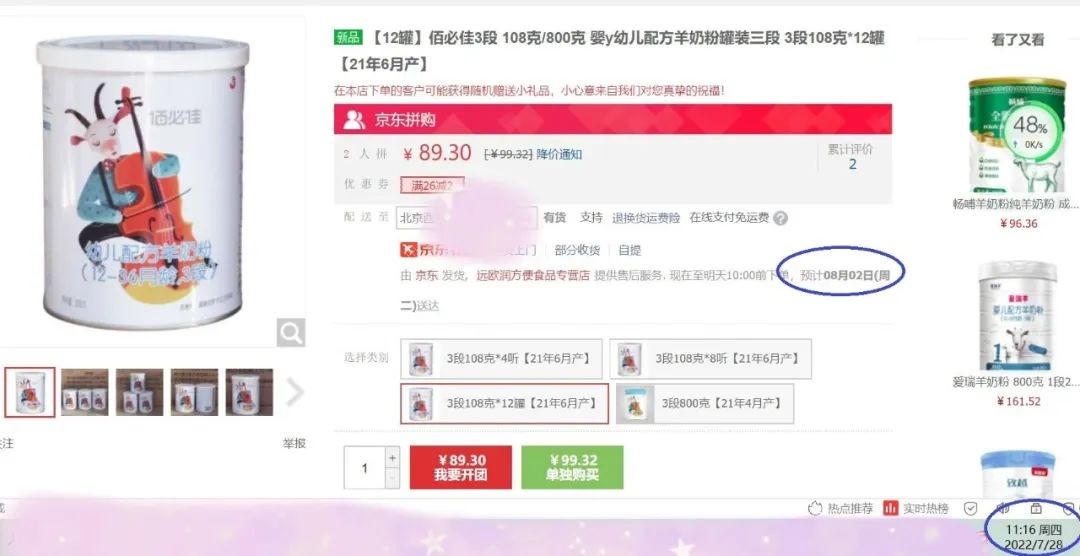Click the help question mark beside 在线支付免运费
The width and height of the screenshot is (1080, 556).
point(780,218)
